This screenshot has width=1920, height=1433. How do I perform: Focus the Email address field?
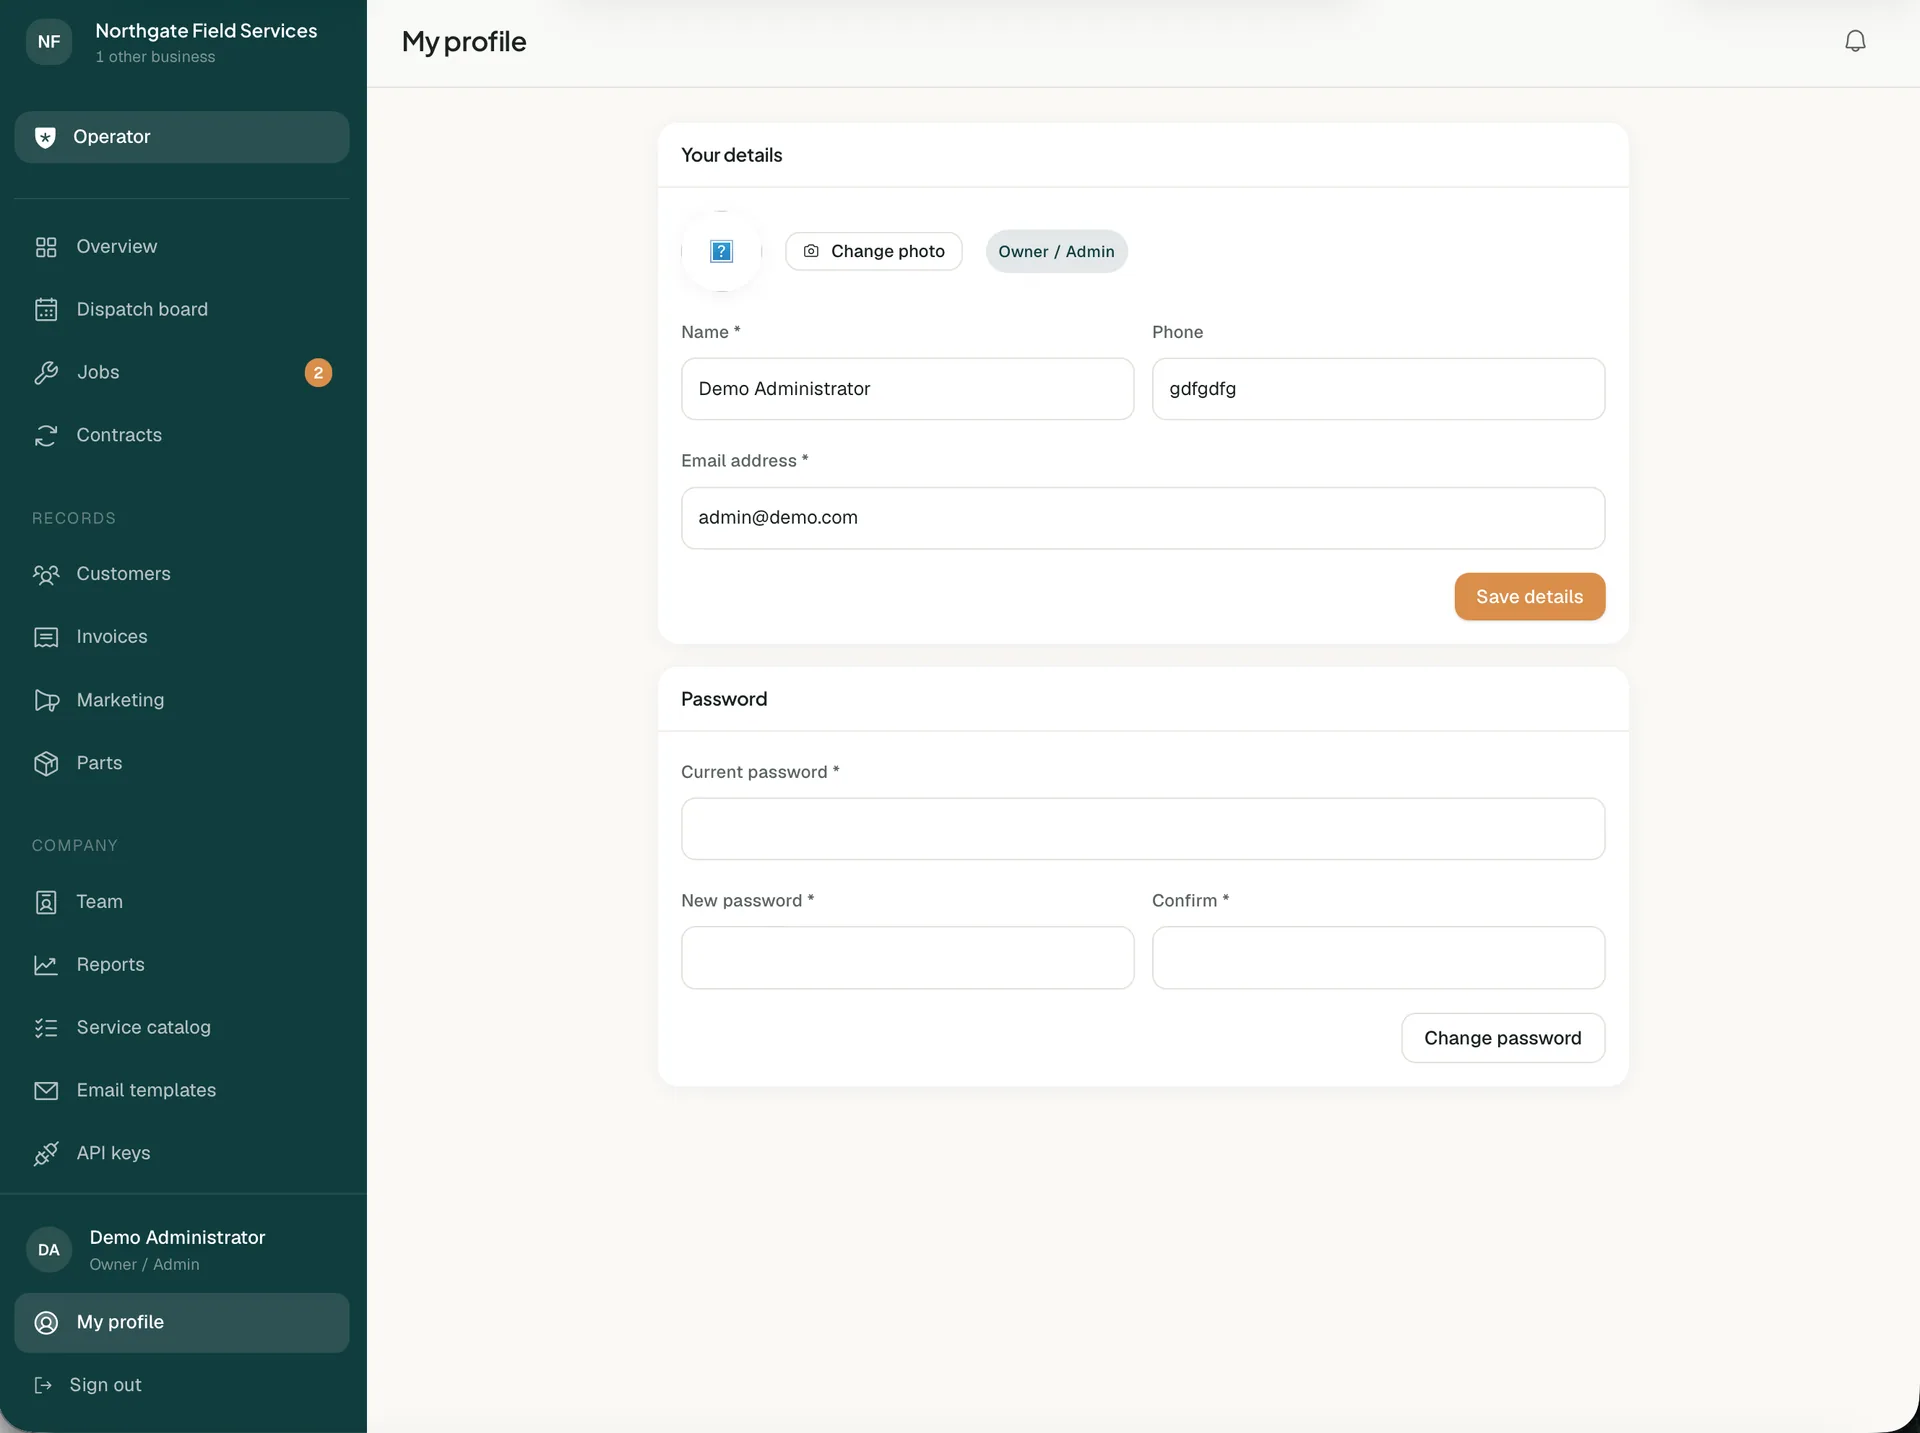click(1143, 518)
